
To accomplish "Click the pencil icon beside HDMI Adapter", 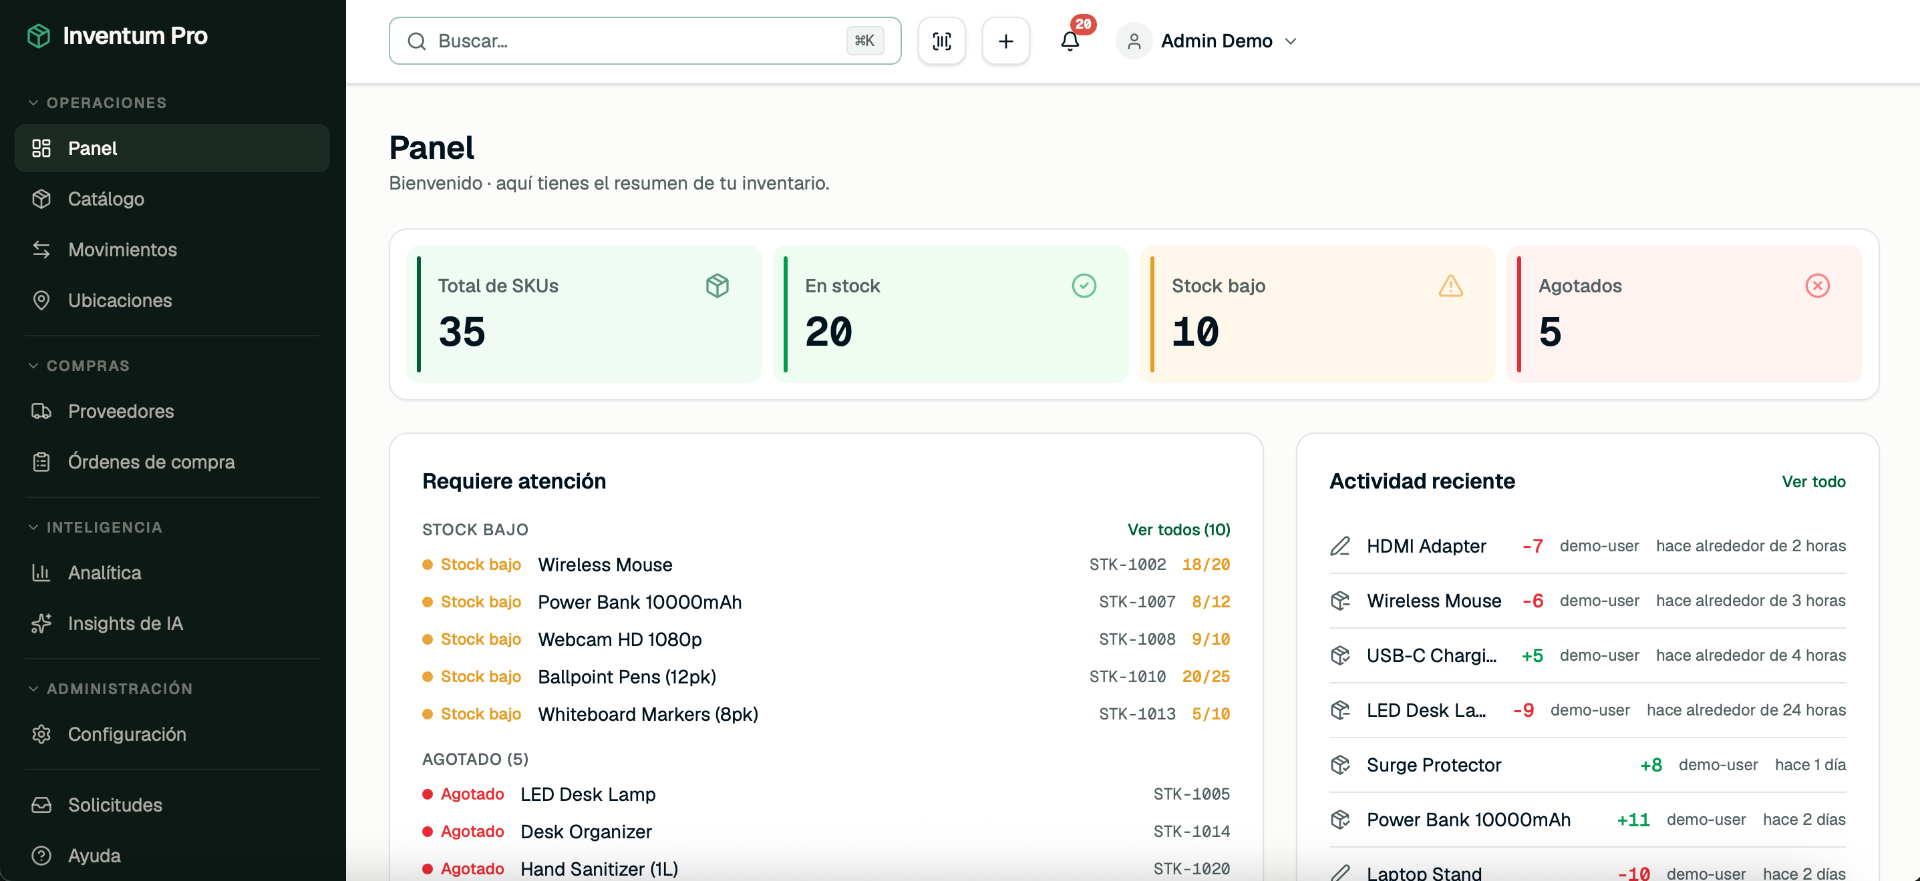I will pos(1340,546).
